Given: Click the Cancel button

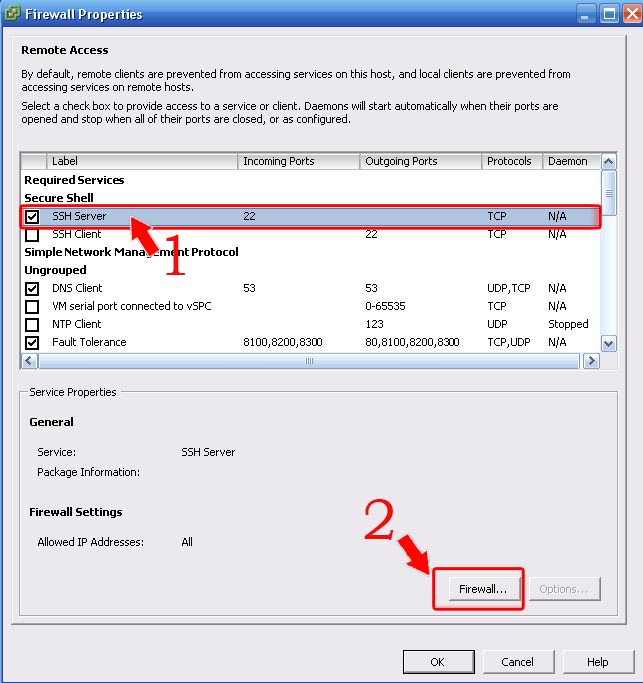Looking at the screenshot, I should coord(517,662).
